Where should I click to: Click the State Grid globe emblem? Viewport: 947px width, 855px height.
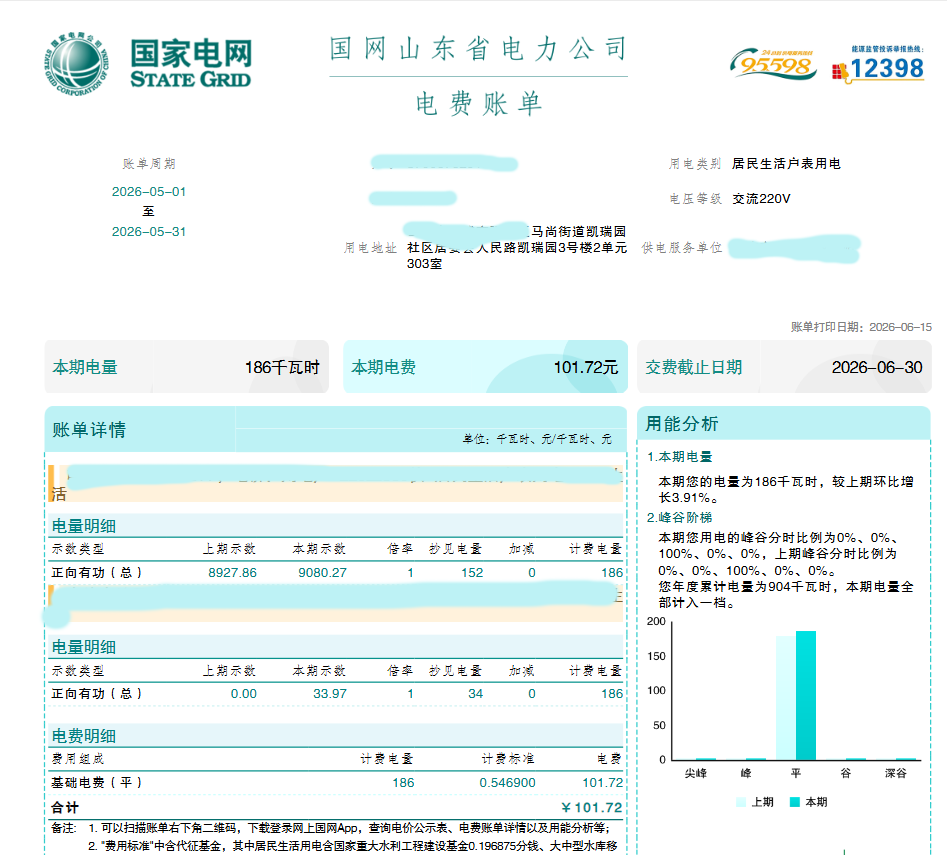[76, 63]
